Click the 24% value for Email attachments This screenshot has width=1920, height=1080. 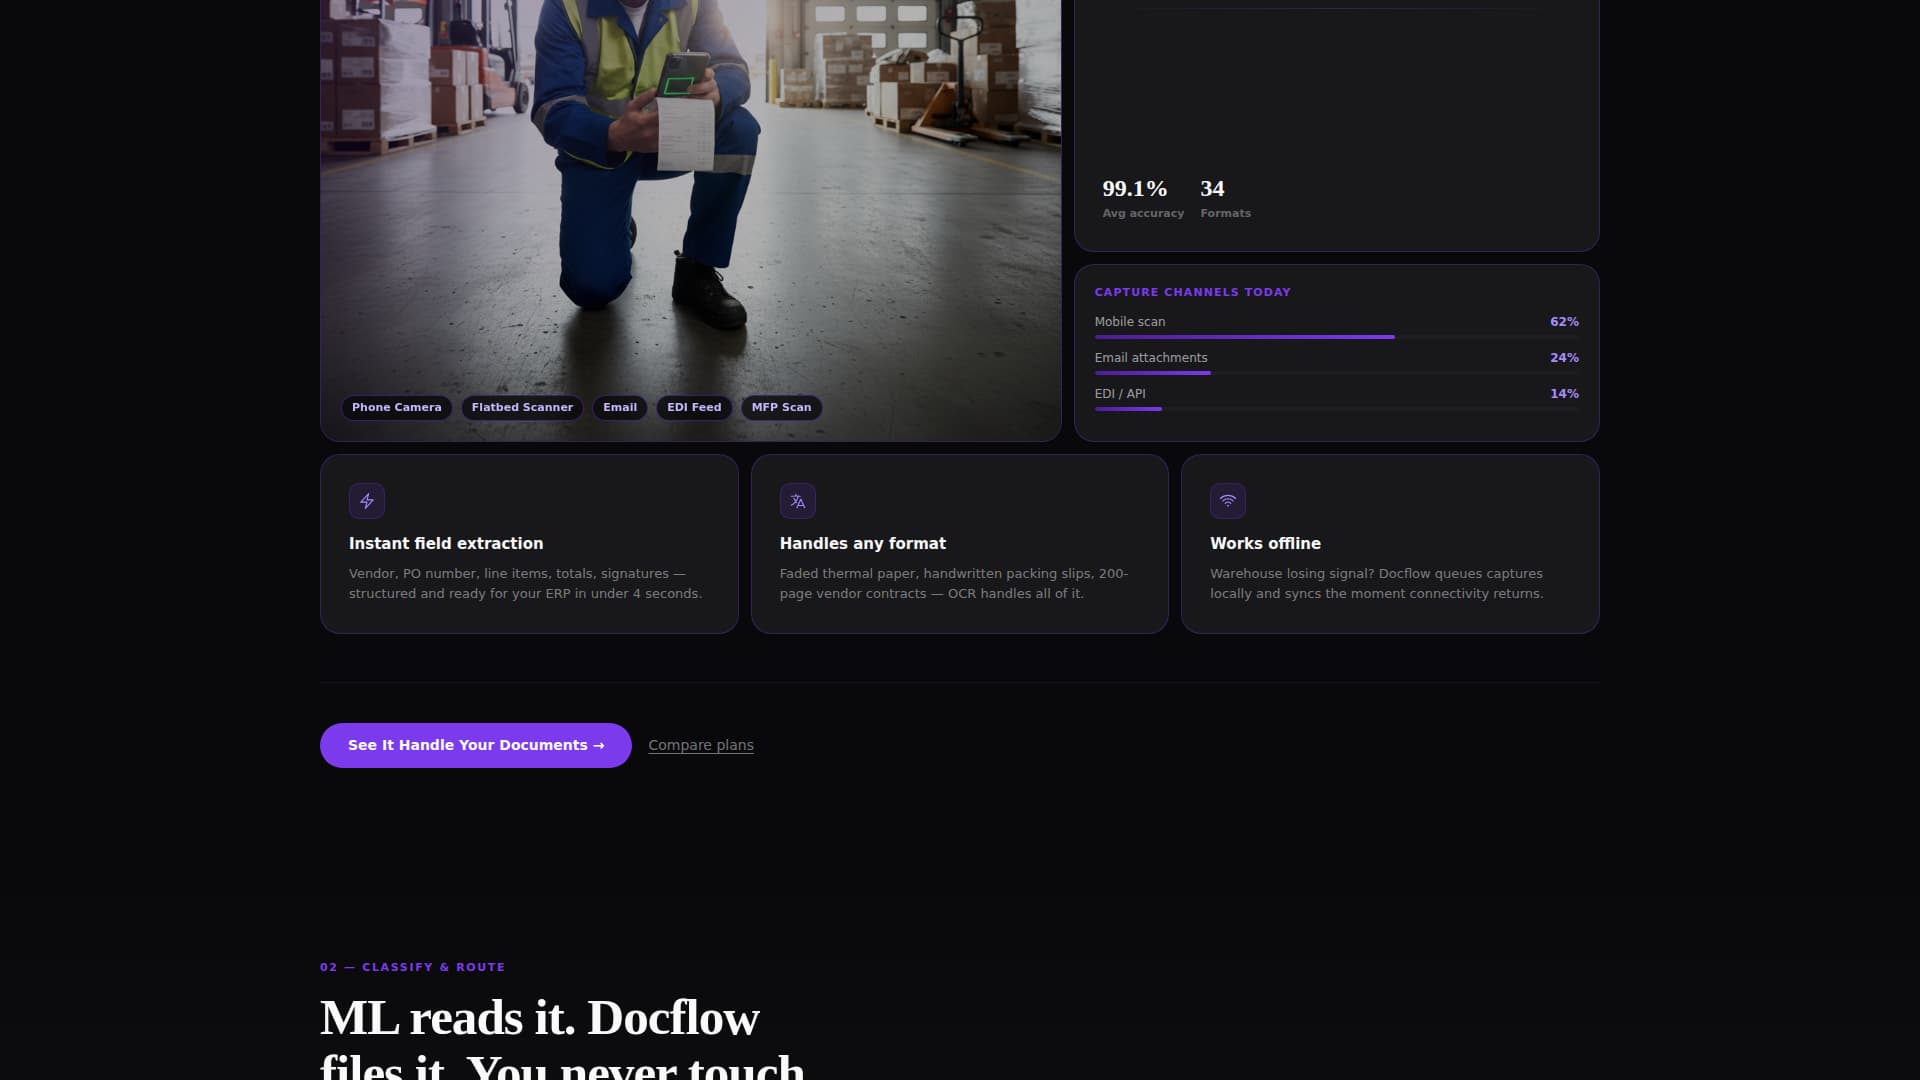tap(1564, 357)
